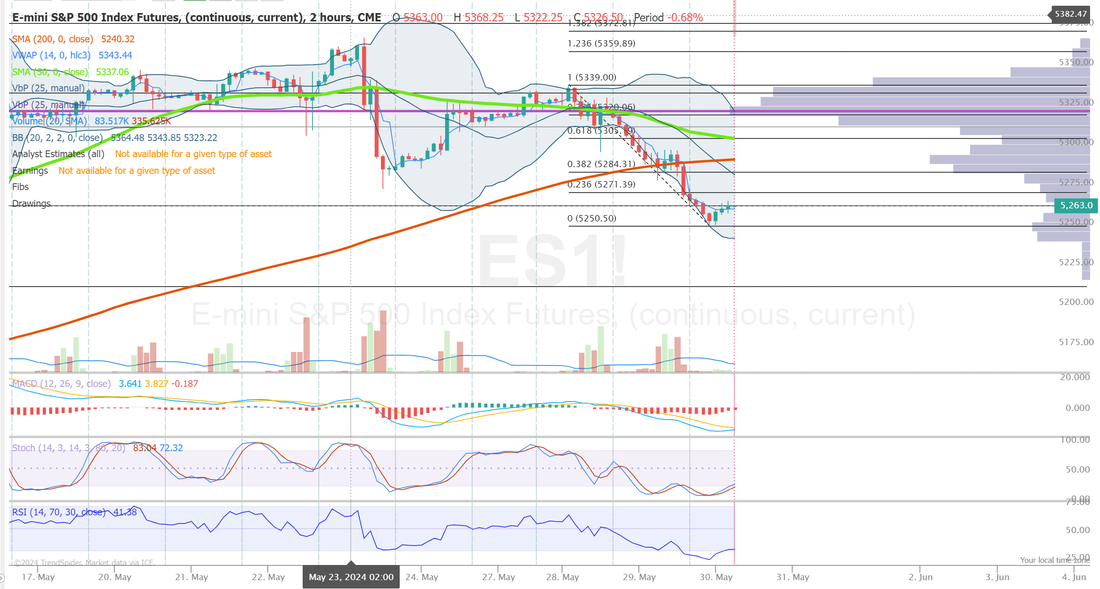Click the TrendSpider copyright notice
This screenshot has height=589, width=1100.
84,562
